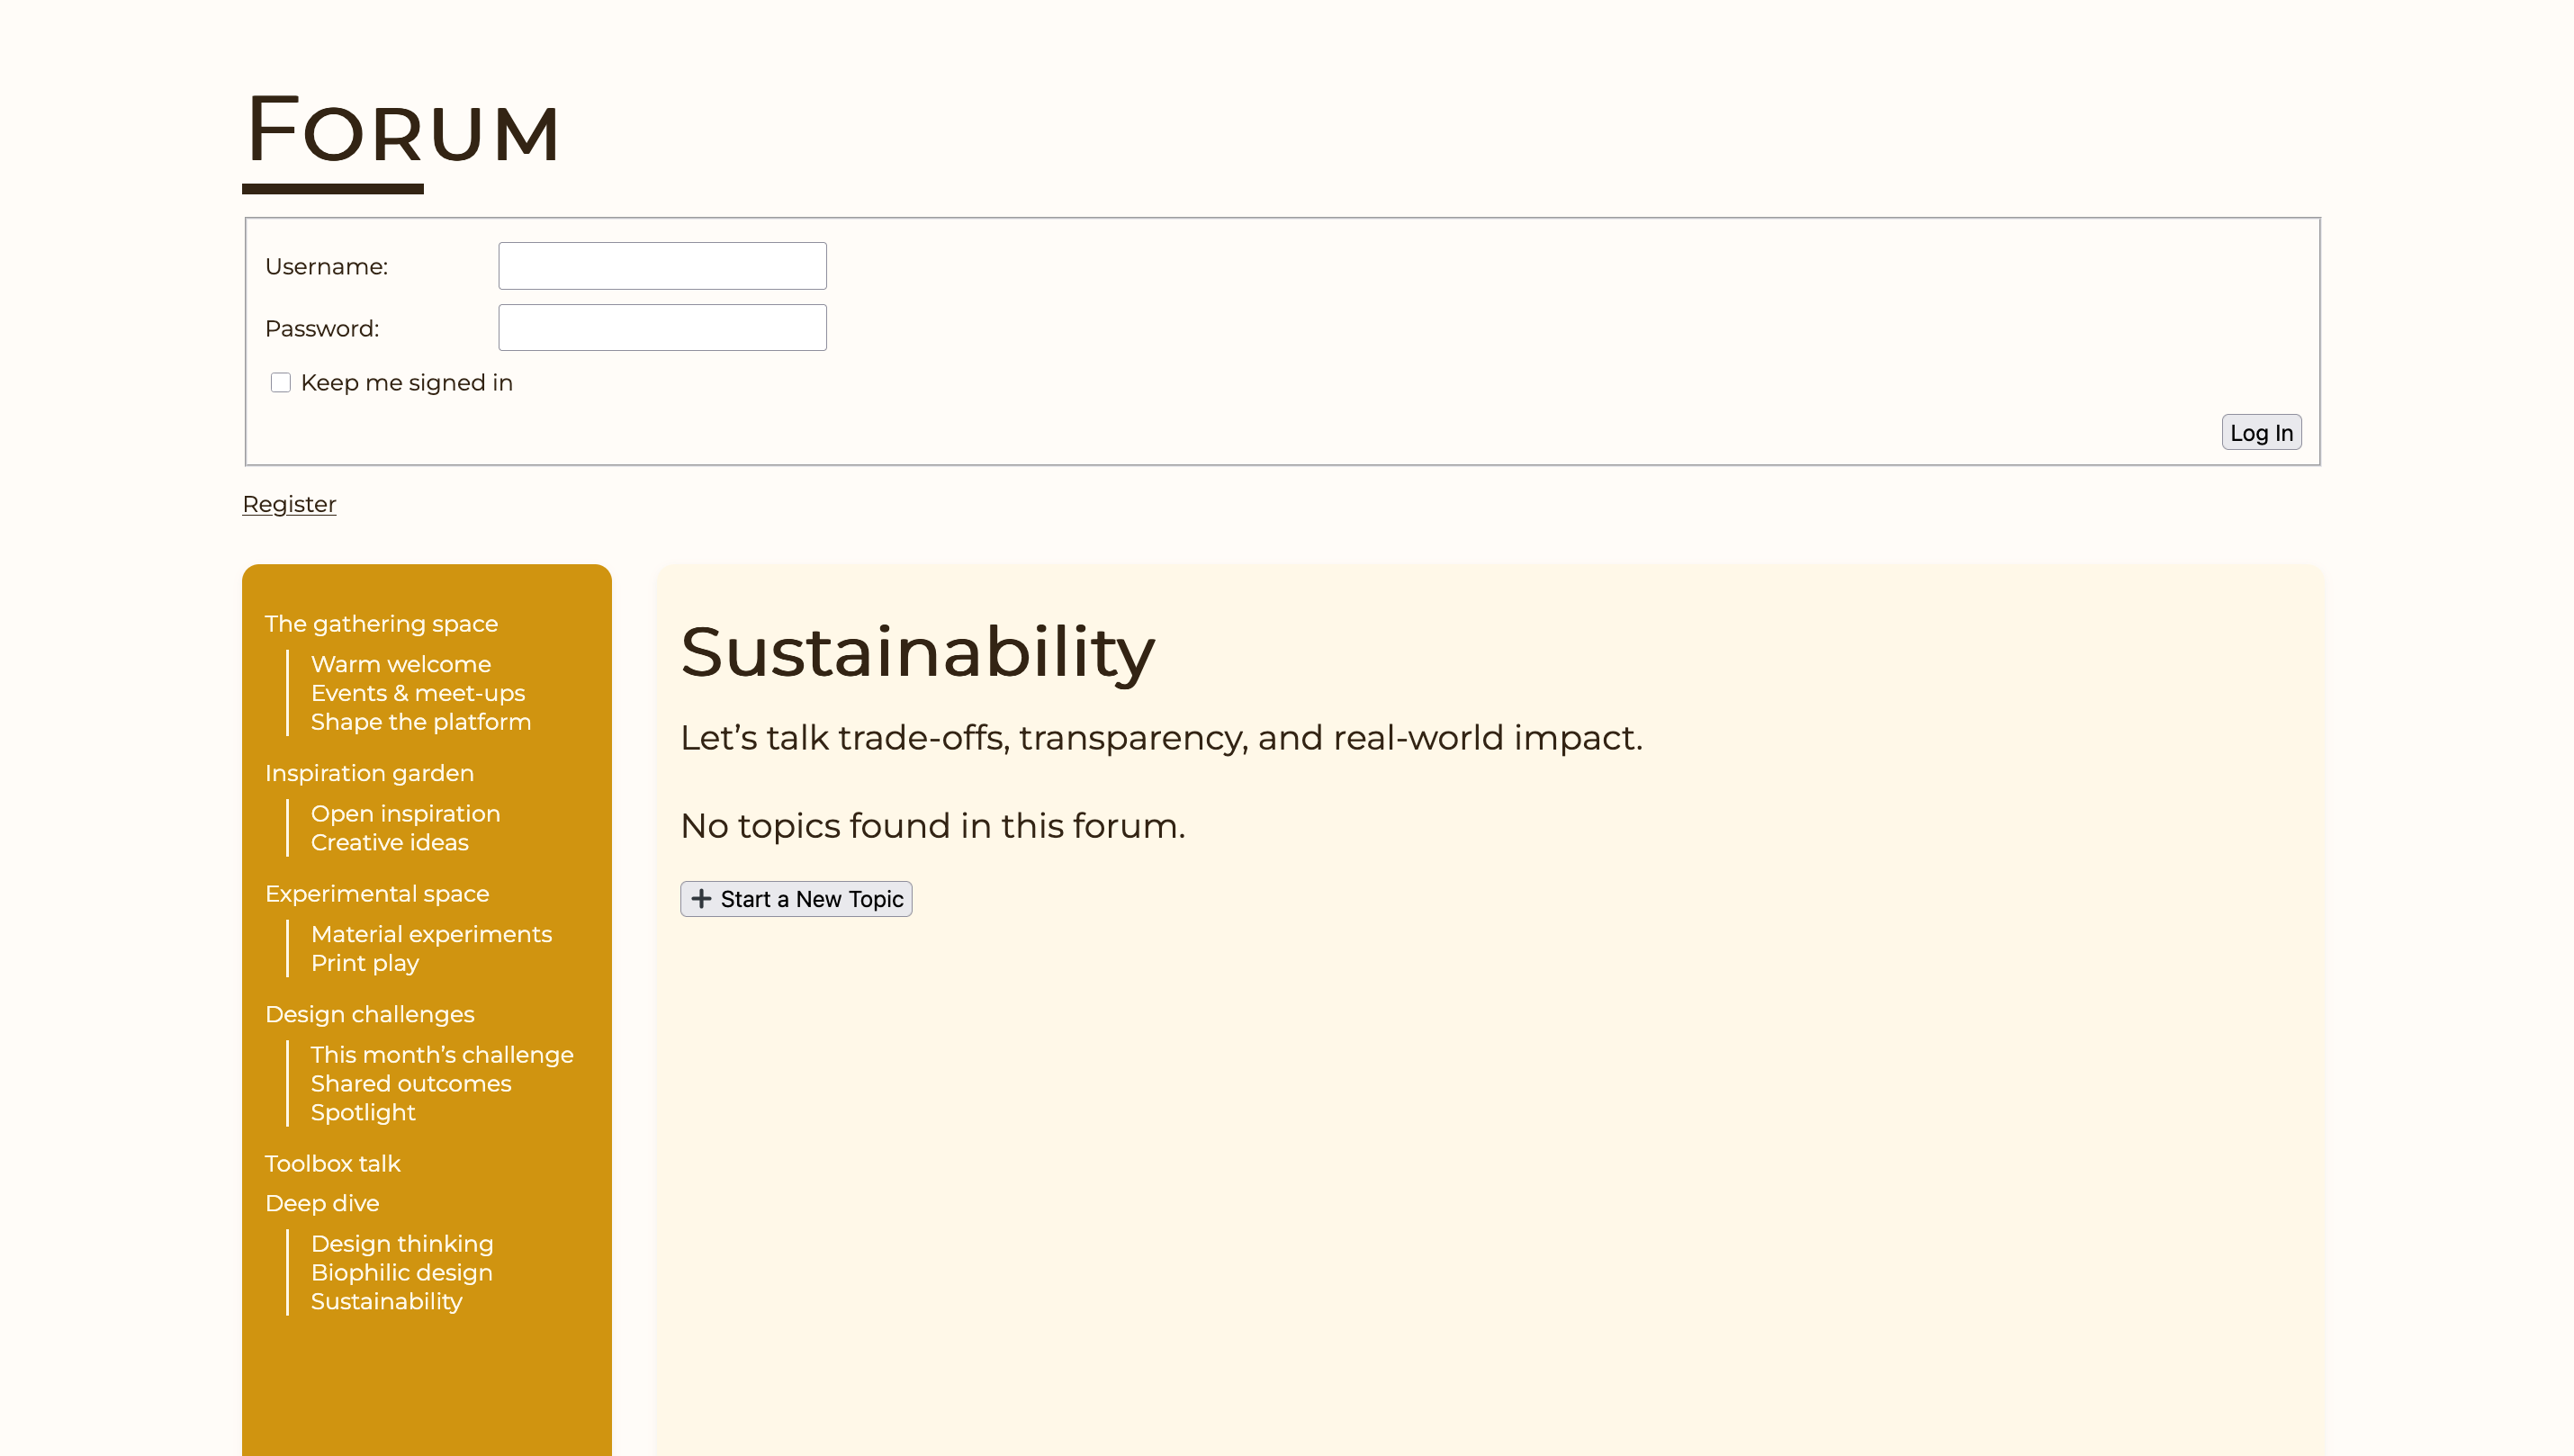The image size is (2574, 1456).
Task: Select Shape the platform in sidebar
Action: pyautogui.click(x=420, y=722)
